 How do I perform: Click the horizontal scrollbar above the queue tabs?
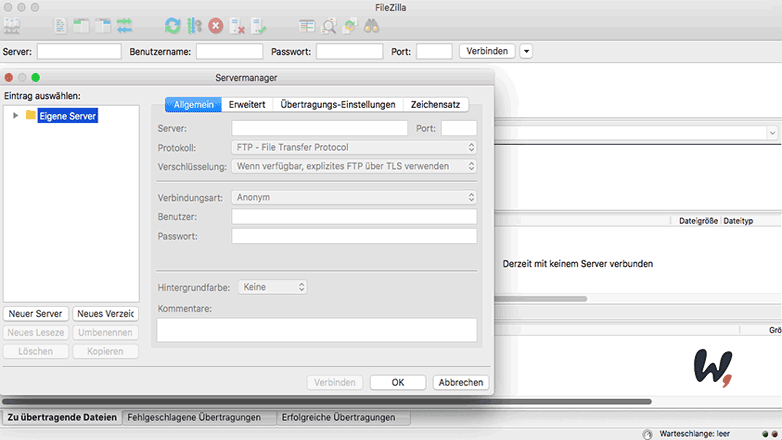[327, 401]
